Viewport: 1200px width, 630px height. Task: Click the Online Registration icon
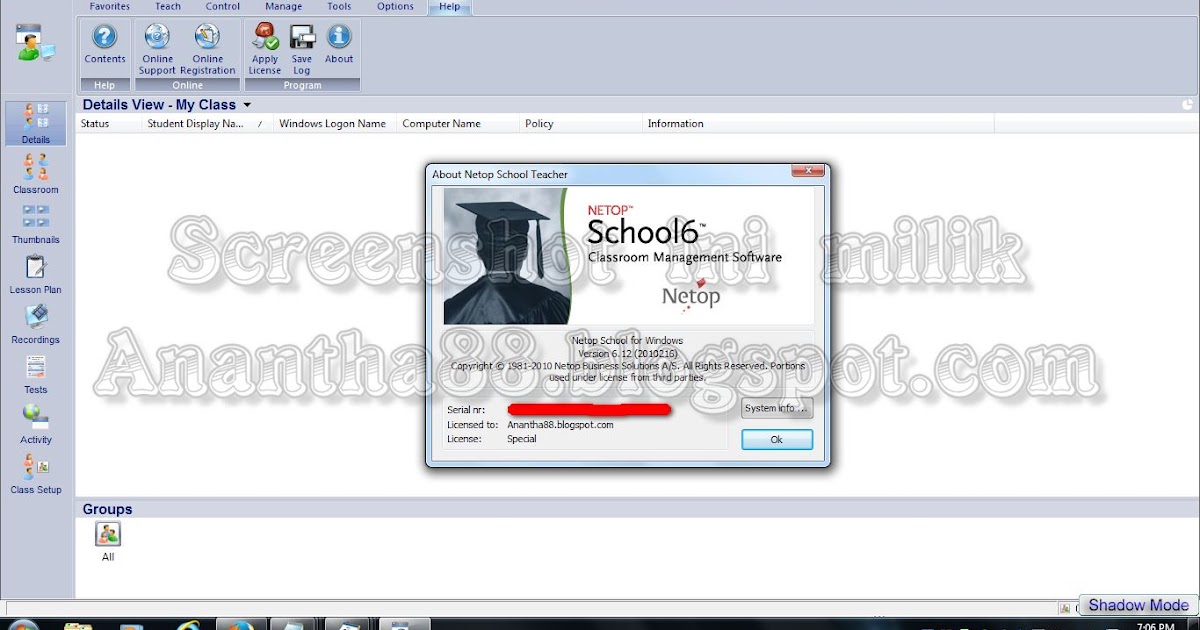208,50
